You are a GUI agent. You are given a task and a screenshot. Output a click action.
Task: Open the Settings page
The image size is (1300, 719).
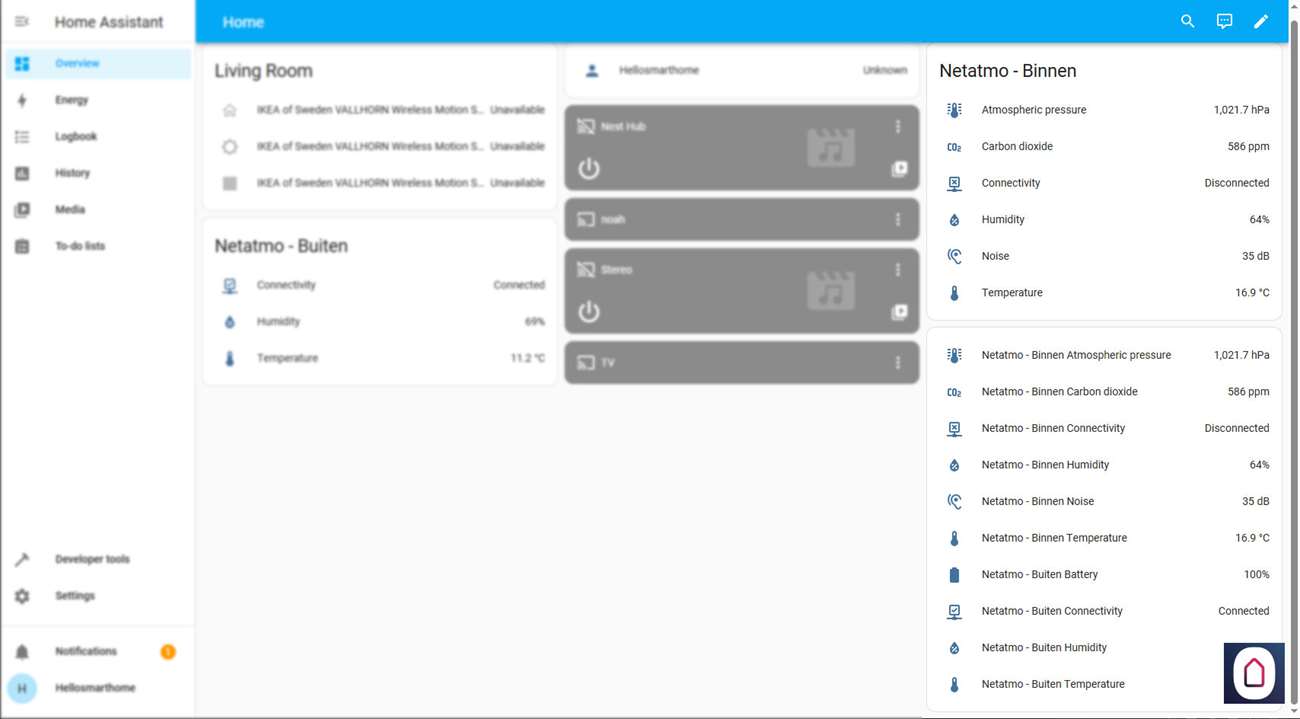(x=75, y=596)
